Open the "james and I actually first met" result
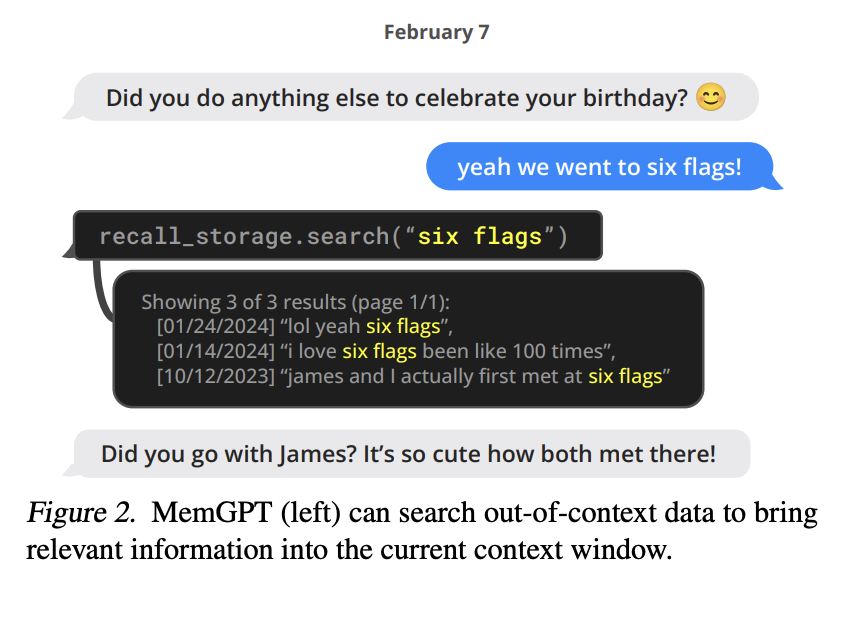This screenshot has width=854, height=622. click(x=432, y=376)
